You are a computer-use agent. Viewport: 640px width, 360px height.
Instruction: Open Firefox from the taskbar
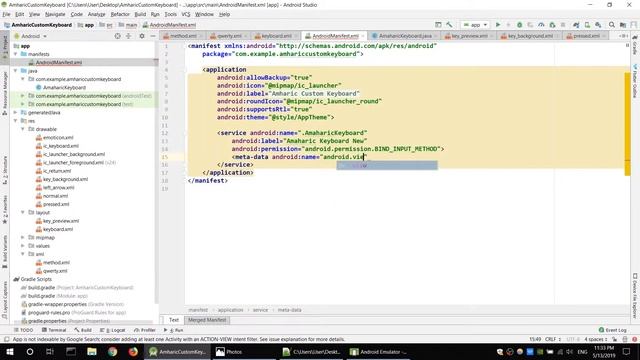133,351
